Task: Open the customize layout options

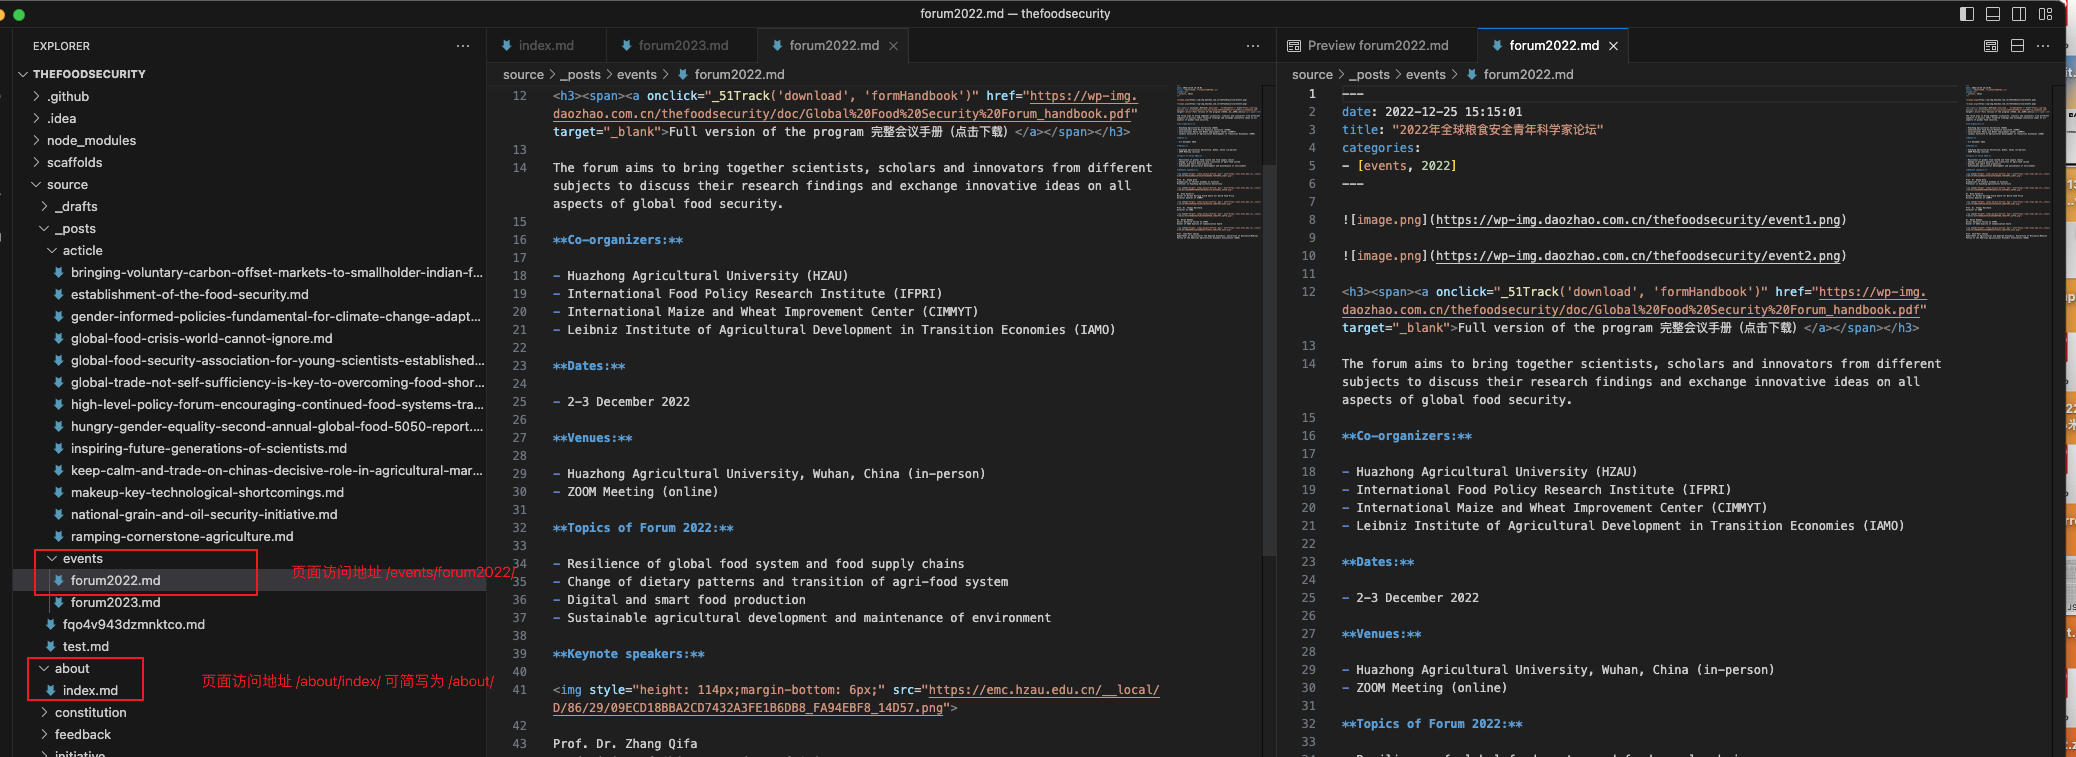Action: click(x=2046, y=14)
